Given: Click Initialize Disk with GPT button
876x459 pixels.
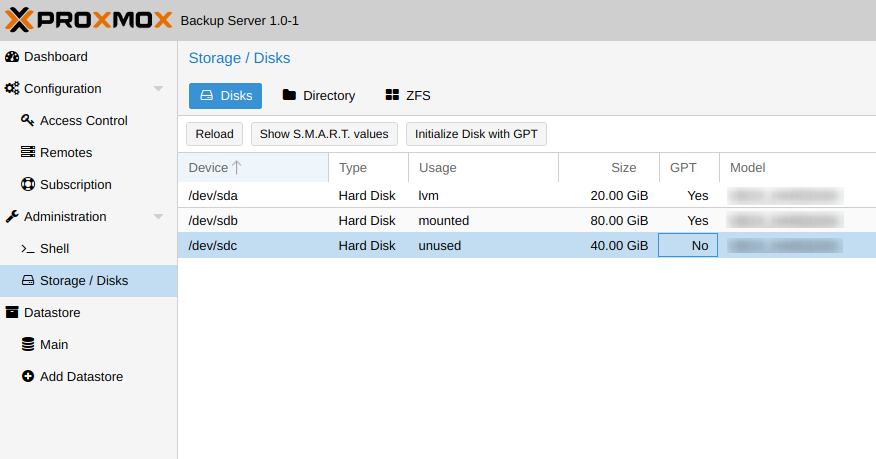Looking at the screenshot, I should (x=476, y=134).
